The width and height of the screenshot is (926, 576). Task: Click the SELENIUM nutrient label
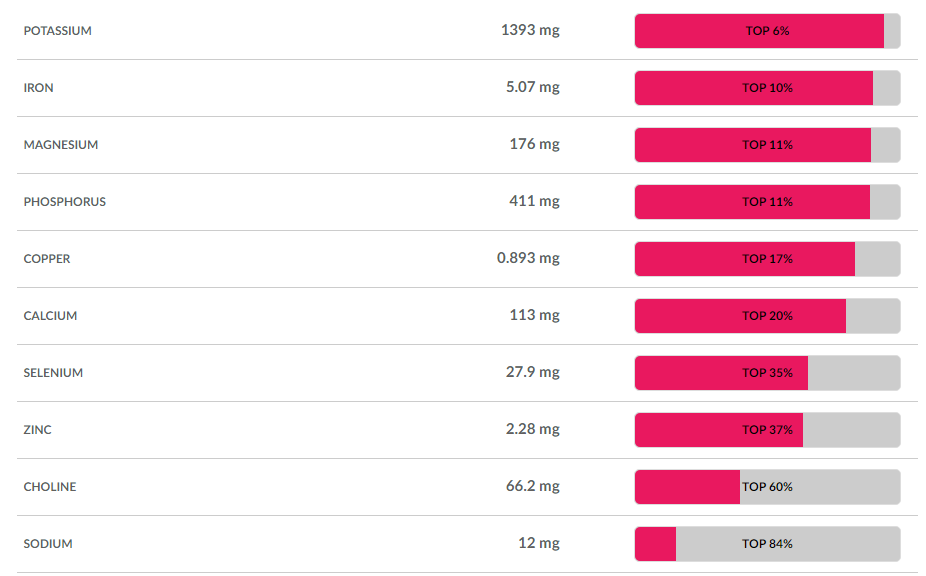[x=53, y=373]
